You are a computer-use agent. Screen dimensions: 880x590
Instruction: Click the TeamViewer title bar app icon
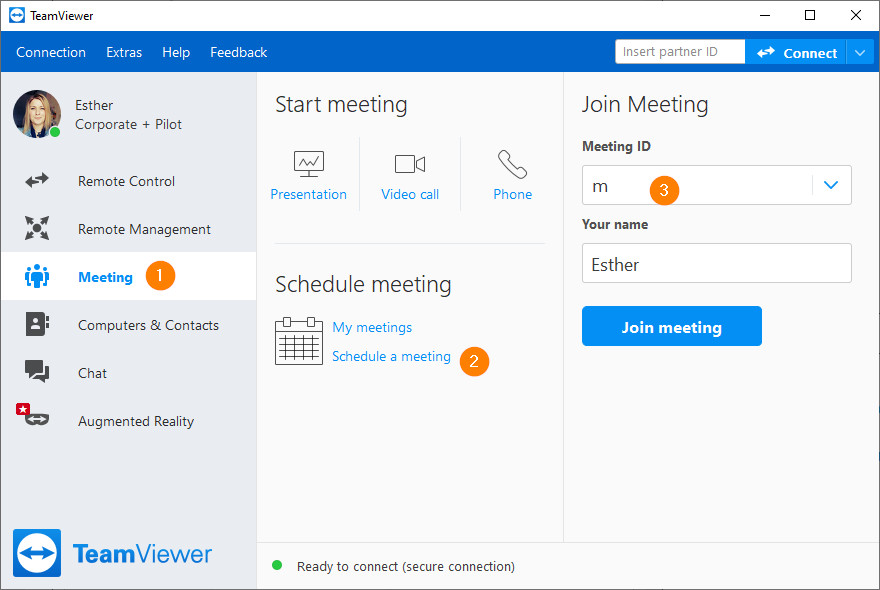coord(17,15)
